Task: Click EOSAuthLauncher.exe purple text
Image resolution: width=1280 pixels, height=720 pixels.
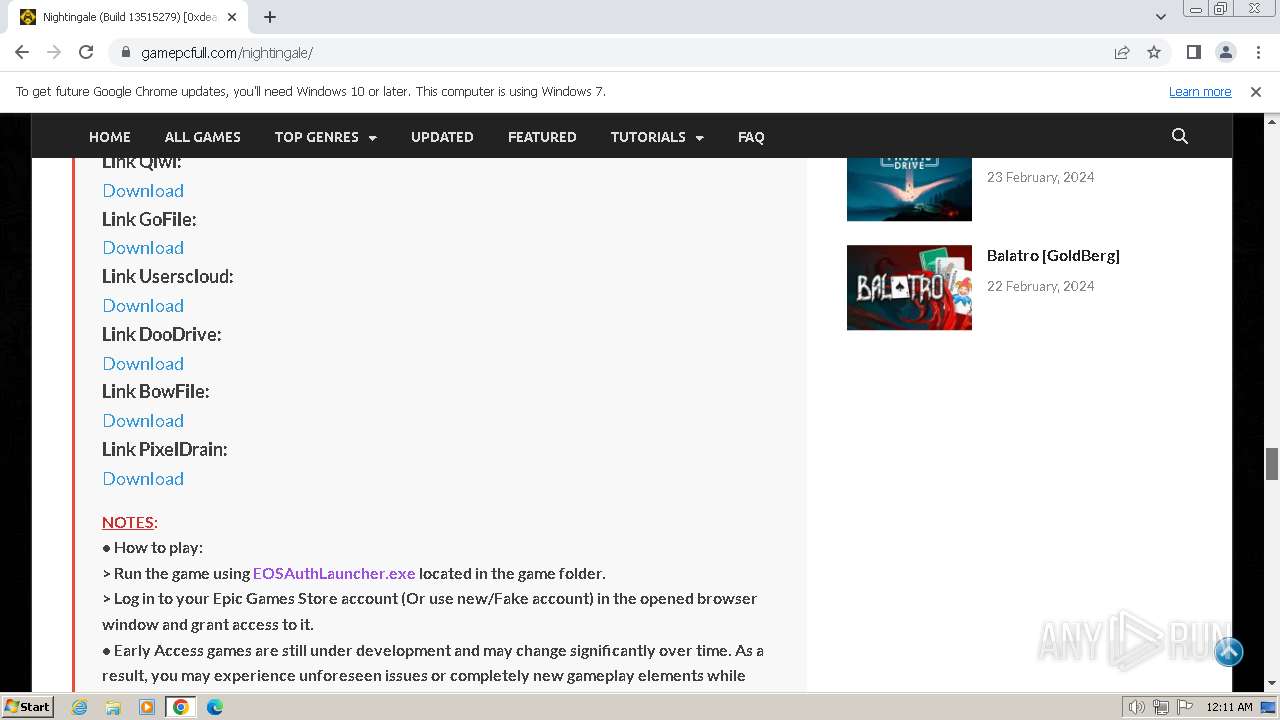Action: pos(334,573)
